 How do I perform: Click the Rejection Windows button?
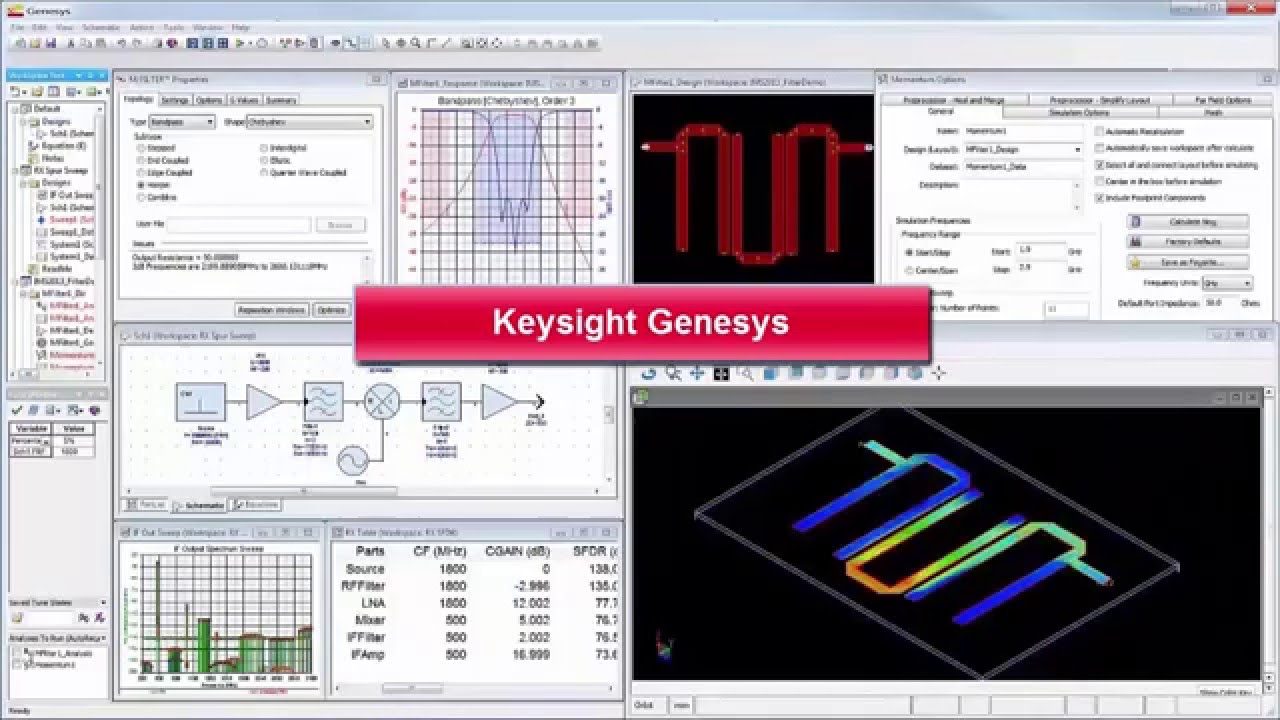click(x=272, y=310)
